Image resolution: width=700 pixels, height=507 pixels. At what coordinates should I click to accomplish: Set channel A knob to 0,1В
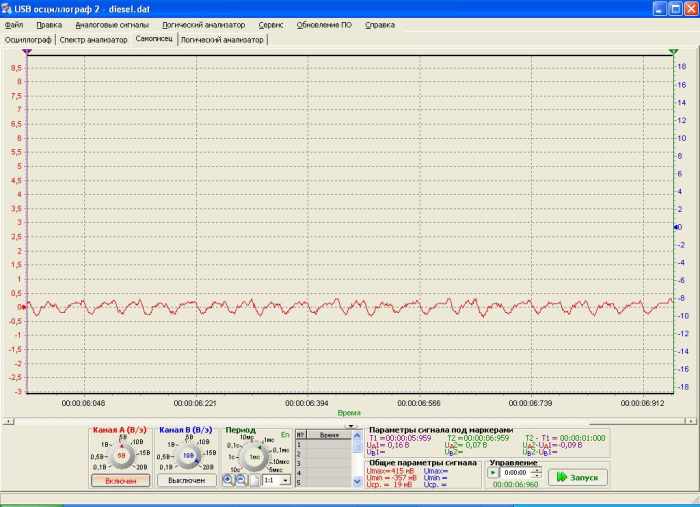[x=100, y=467]
